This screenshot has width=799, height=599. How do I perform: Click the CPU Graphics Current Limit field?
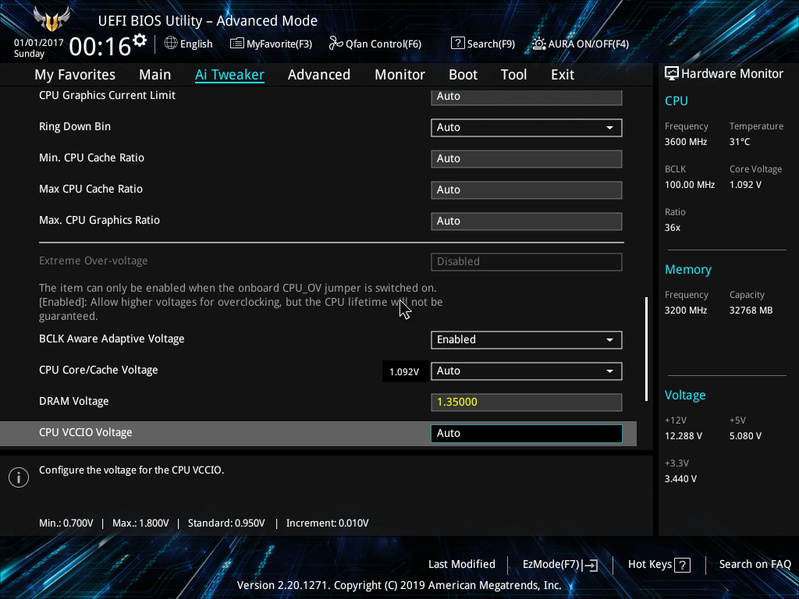[x=526, y=97]
